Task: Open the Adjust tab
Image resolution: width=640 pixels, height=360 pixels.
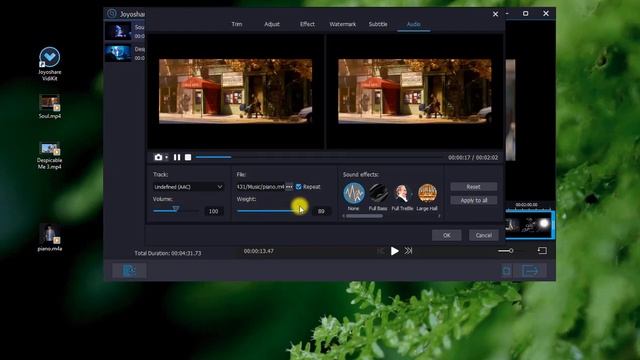Action: click(272, 24)
